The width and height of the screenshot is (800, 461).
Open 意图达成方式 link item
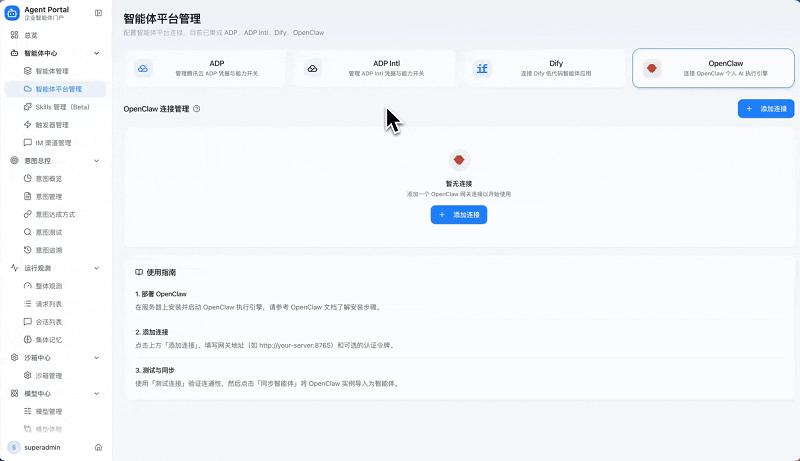tap(55, 214)
